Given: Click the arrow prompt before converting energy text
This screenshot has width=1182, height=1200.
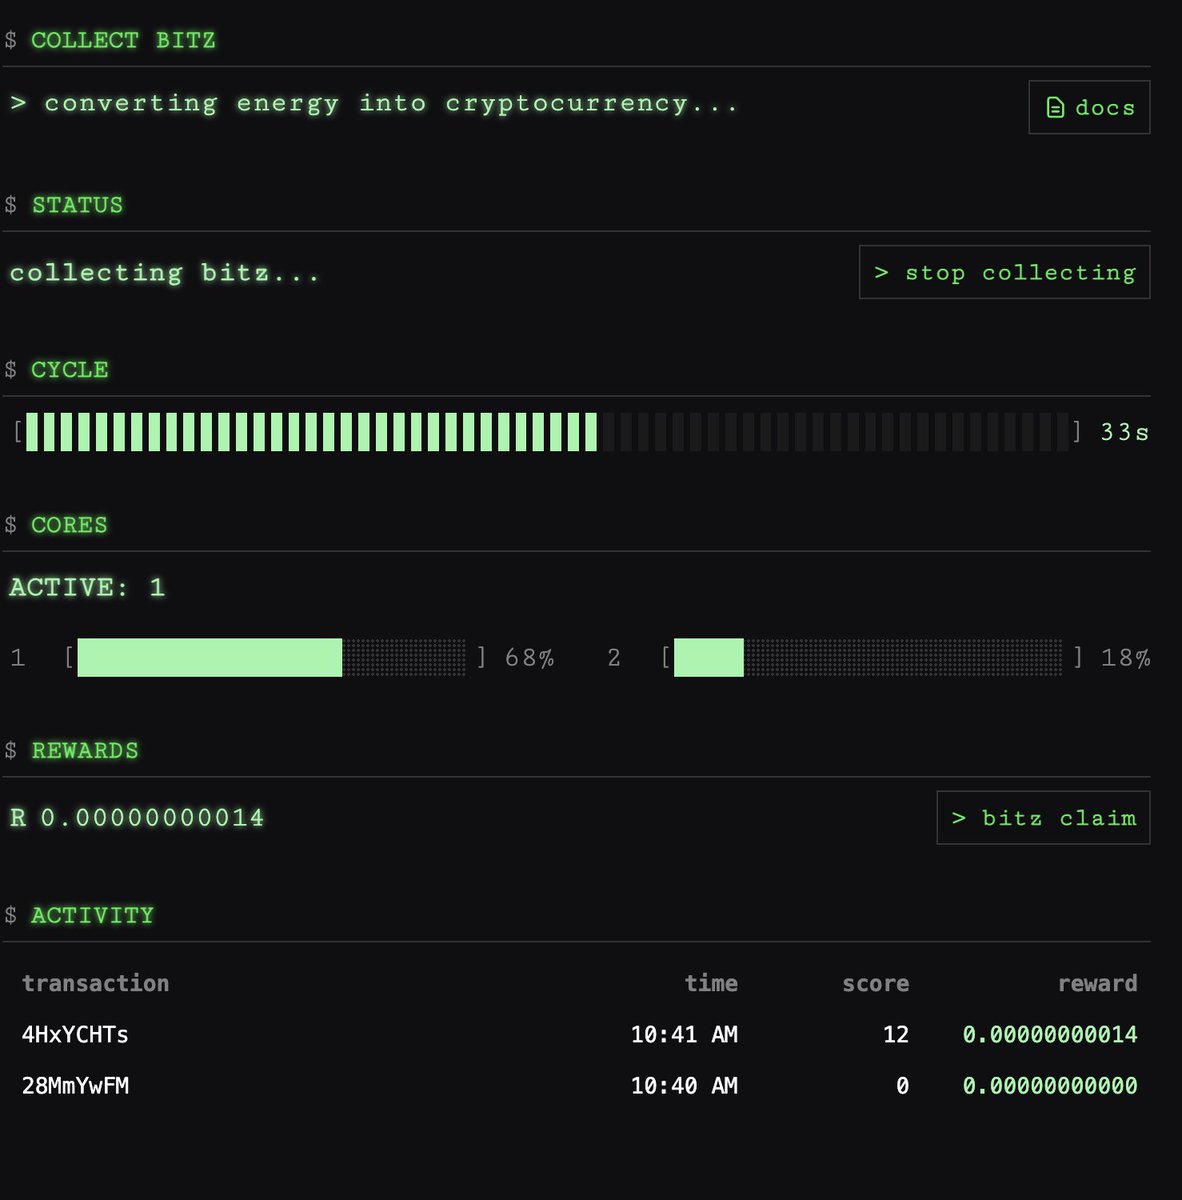Looking at the screenshot, I should 20,102.
